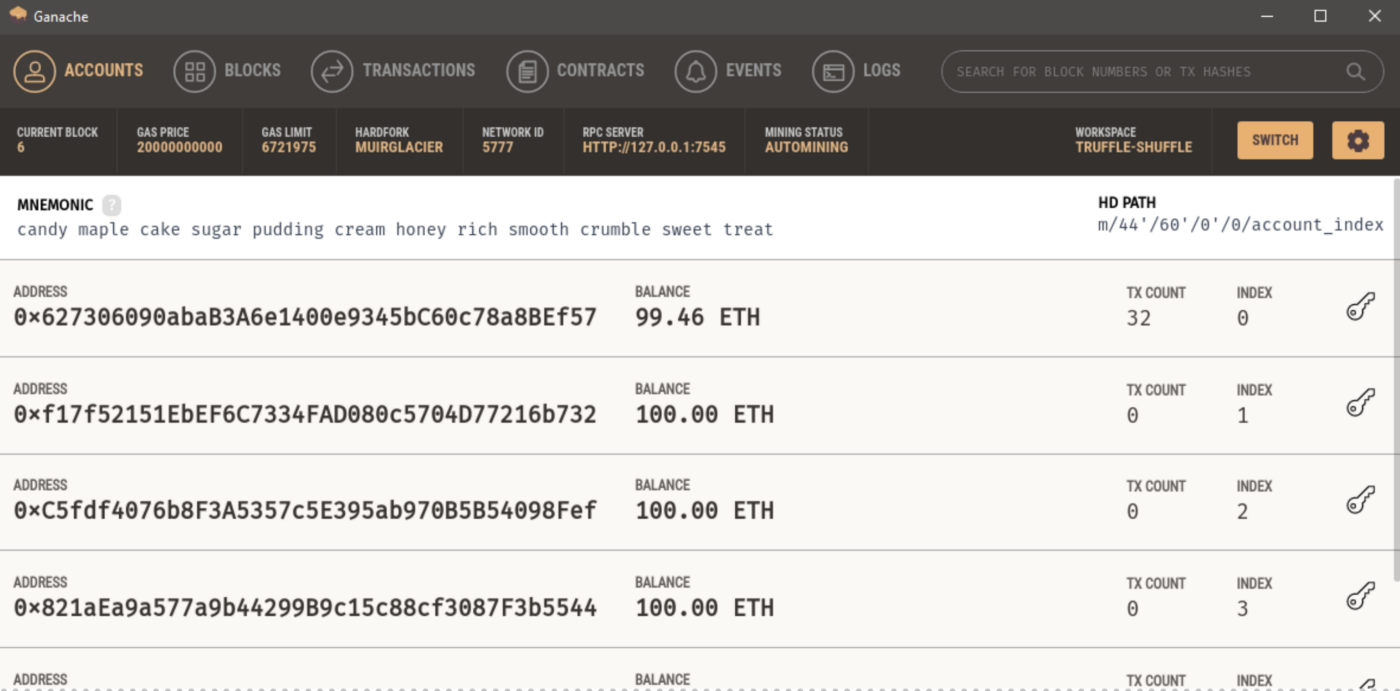The height and width of the screenshot is (691, 1400).
Task: Show private key for account index 1
Action: 1360,404
